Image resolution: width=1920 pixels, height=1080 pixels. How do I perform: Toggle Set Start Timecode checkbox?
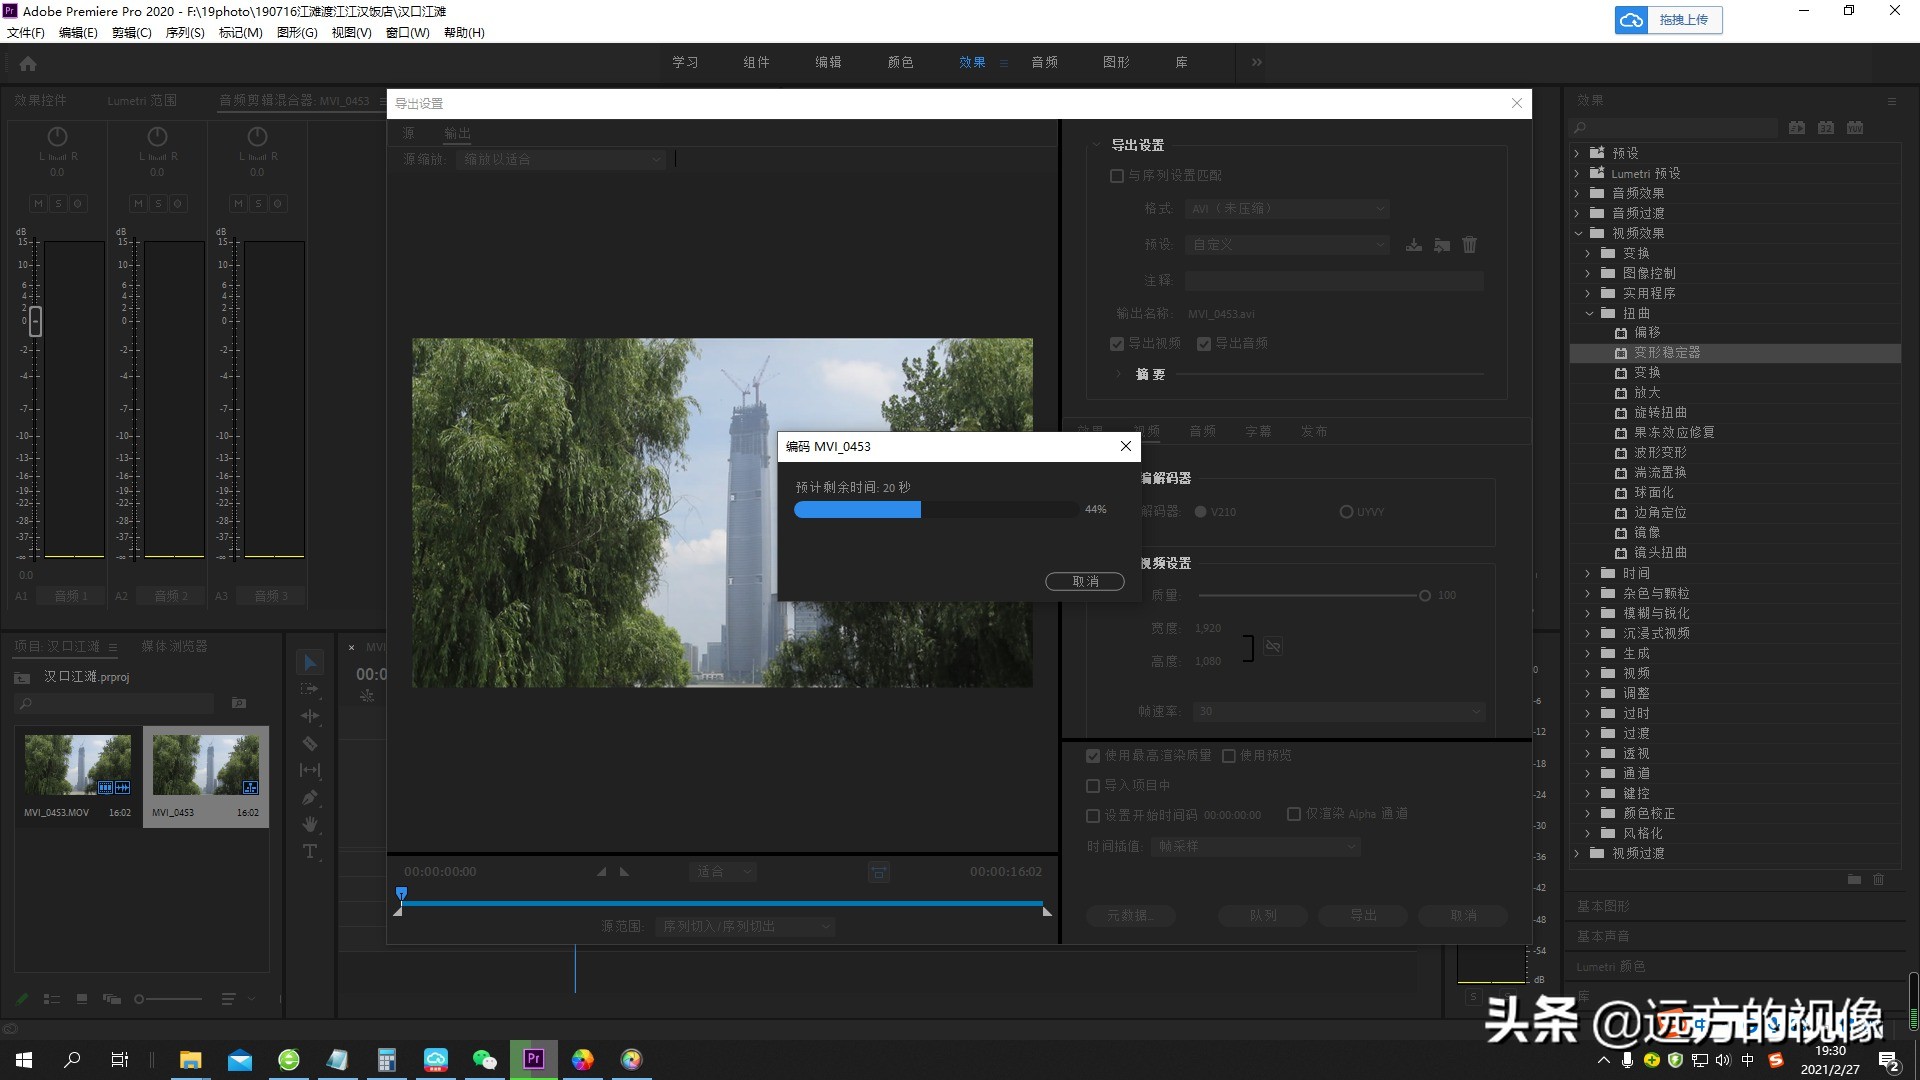[x=1093, y=816]
